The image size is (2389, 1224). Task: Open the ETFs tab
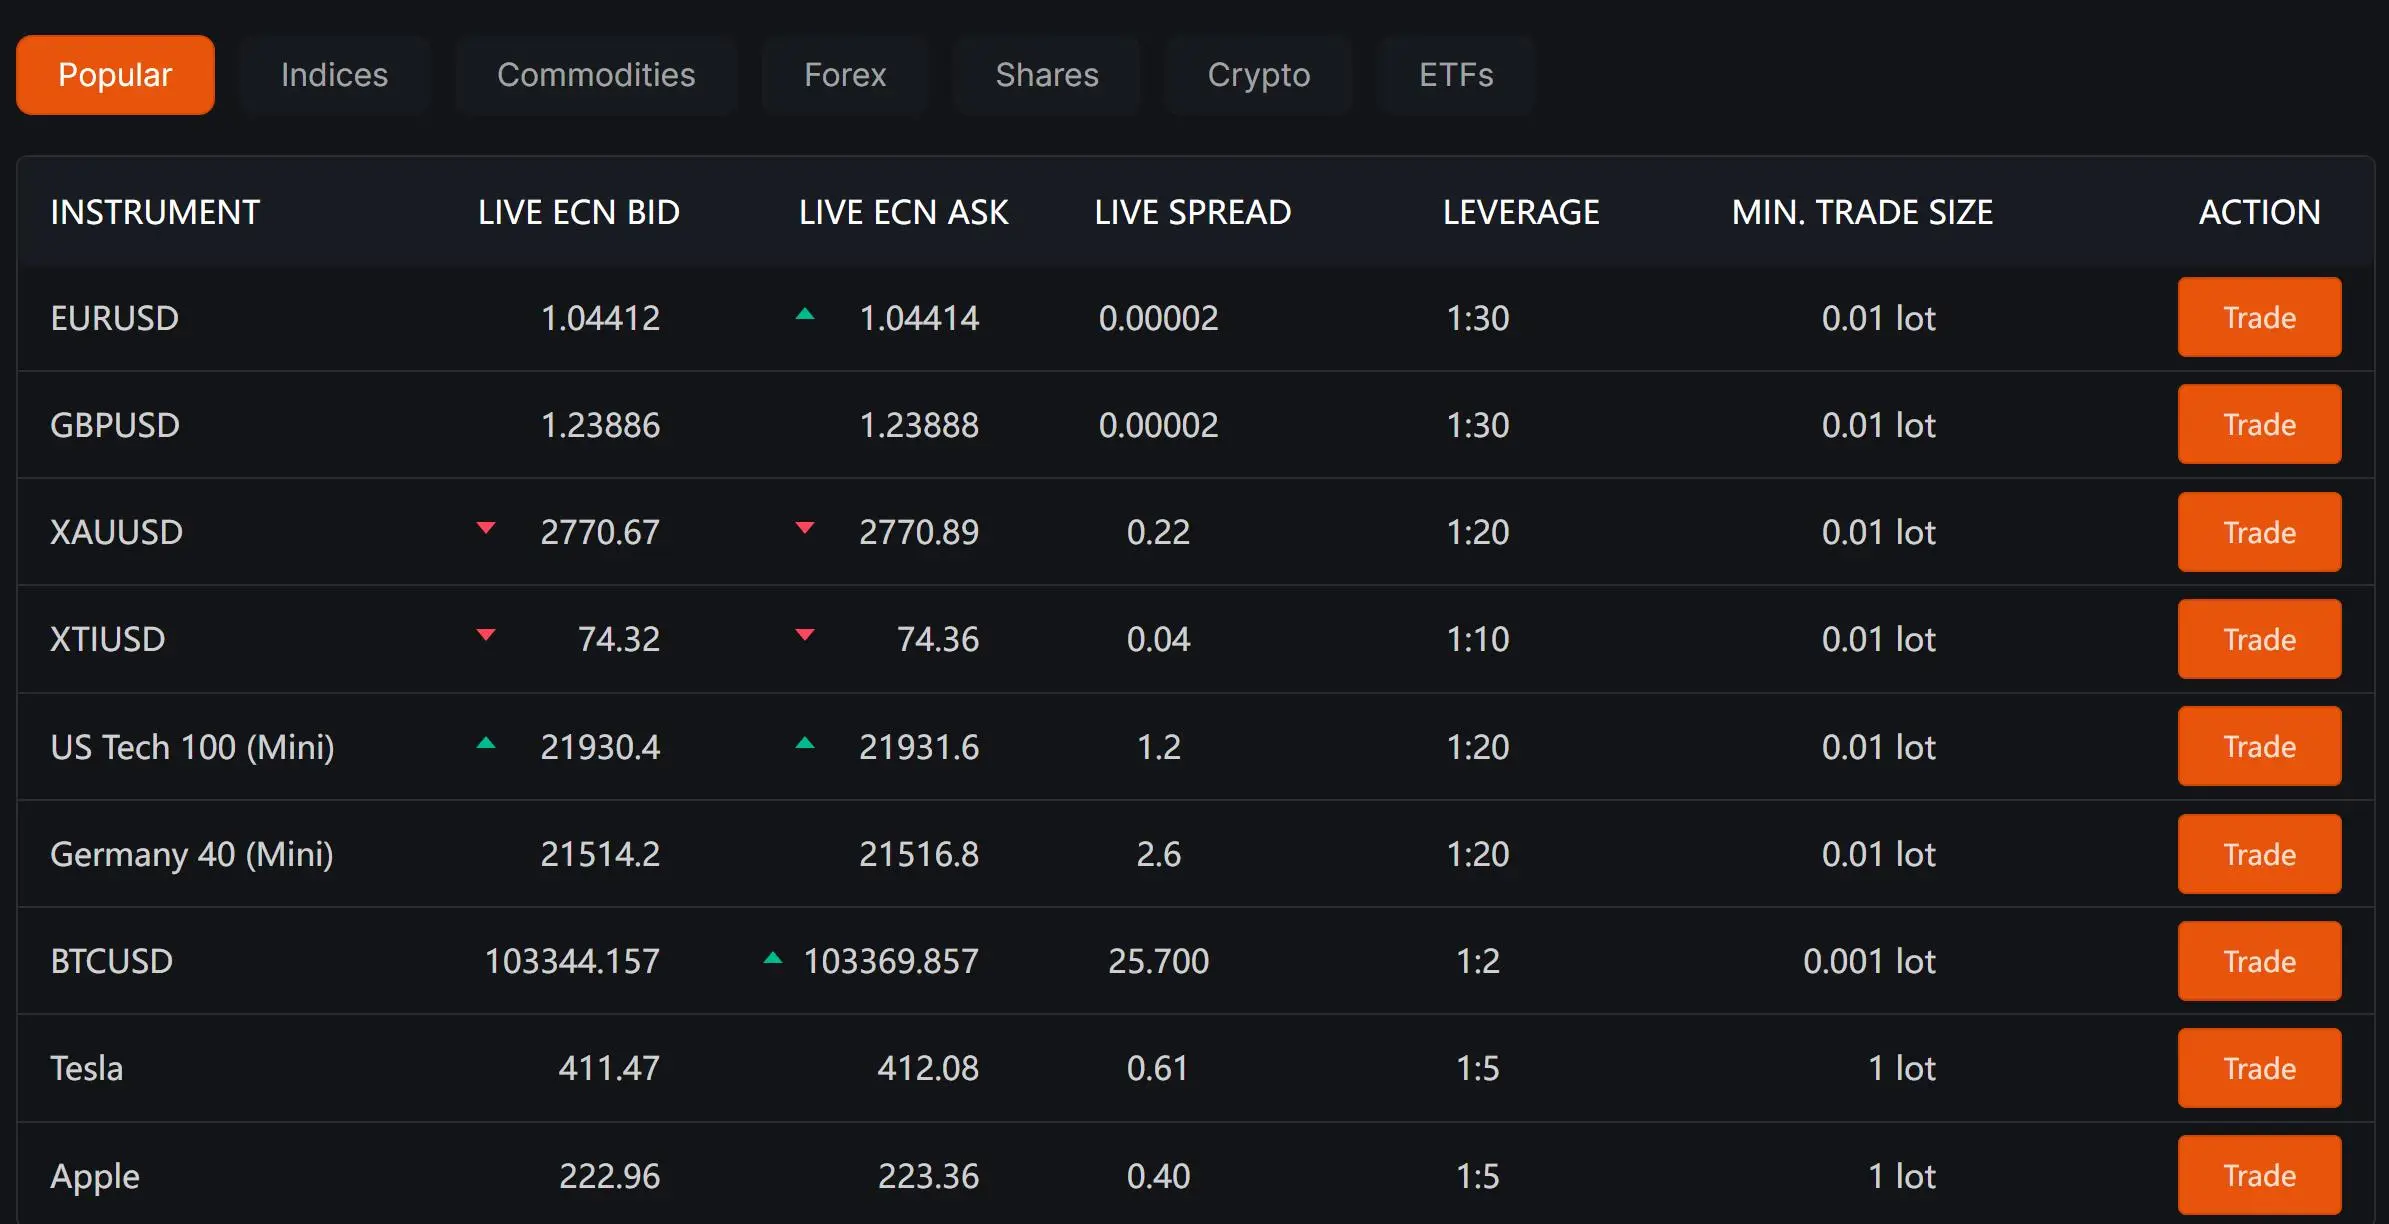tap(1456, 75)
